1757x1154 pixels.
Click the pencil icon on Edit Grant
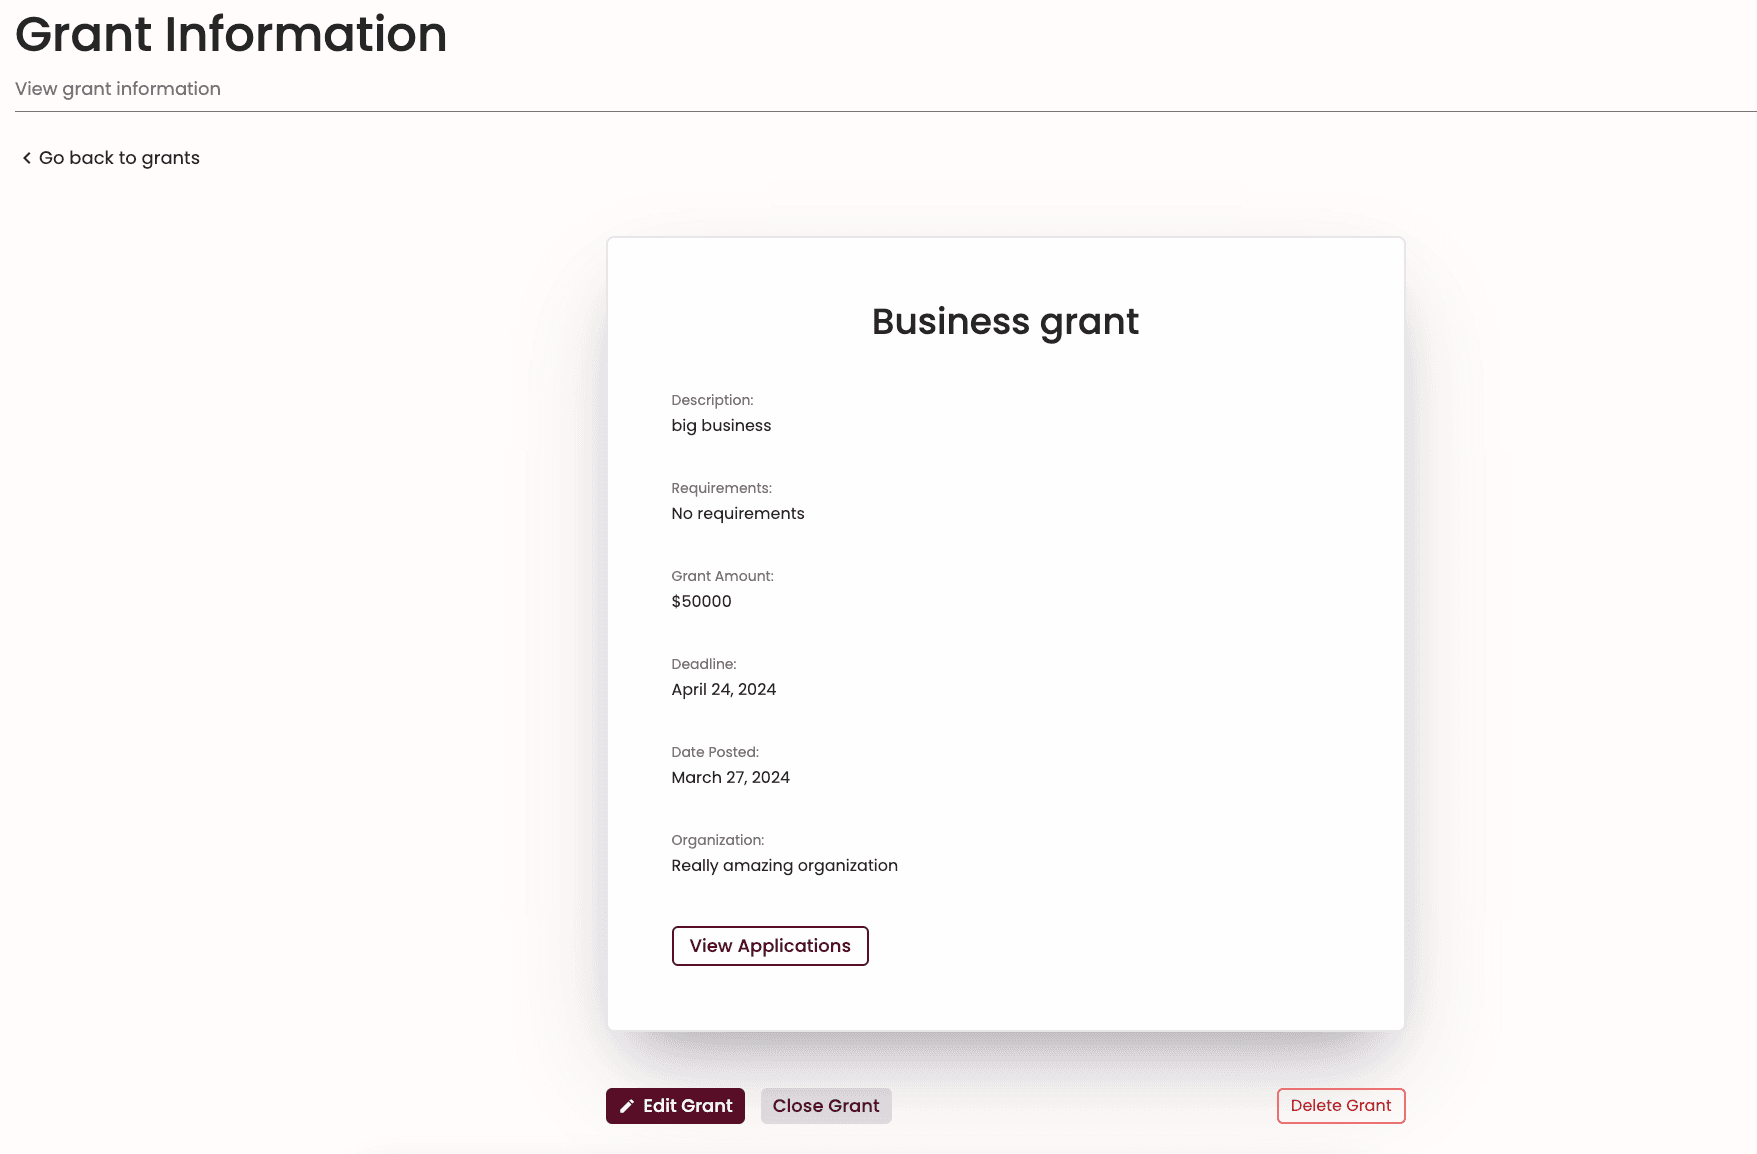click(x=627, y=1106)
